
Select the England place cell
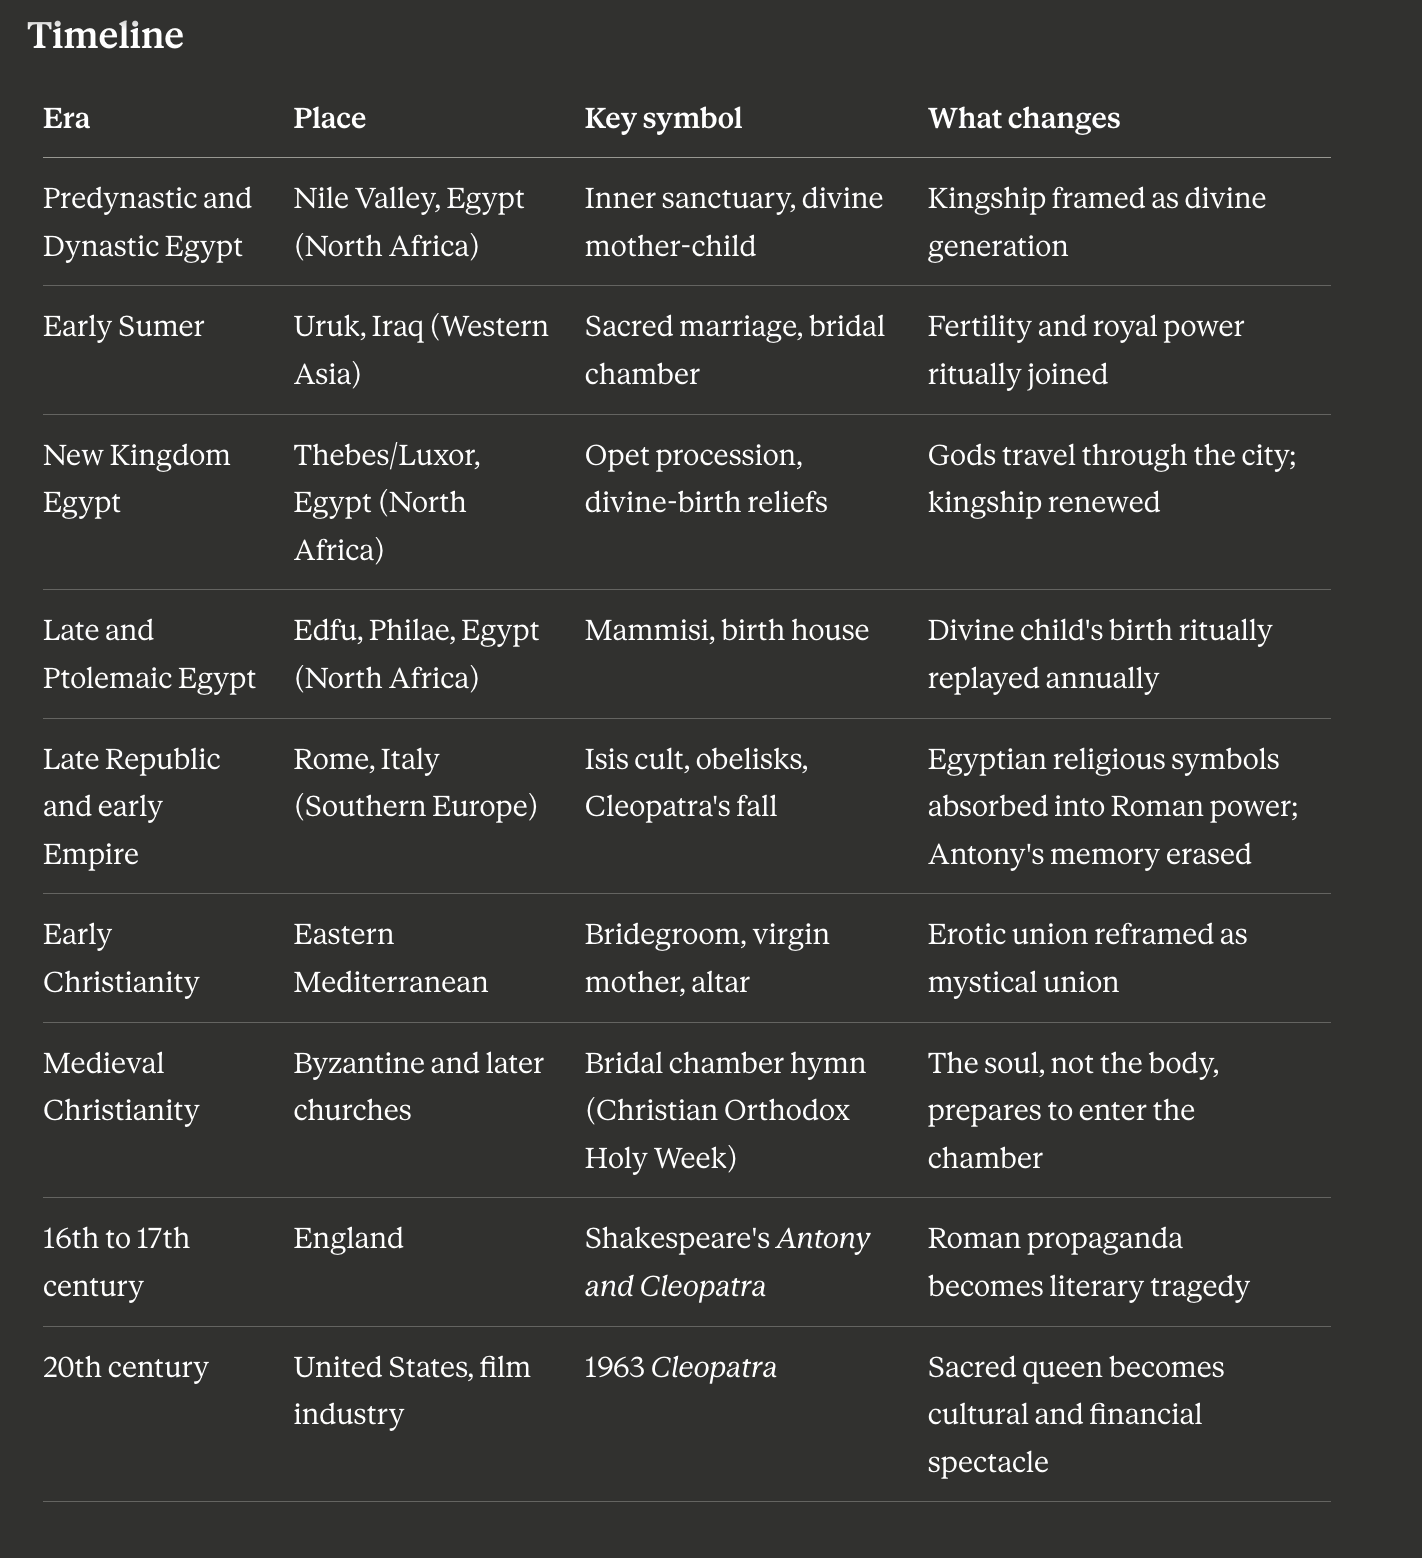348,1238
